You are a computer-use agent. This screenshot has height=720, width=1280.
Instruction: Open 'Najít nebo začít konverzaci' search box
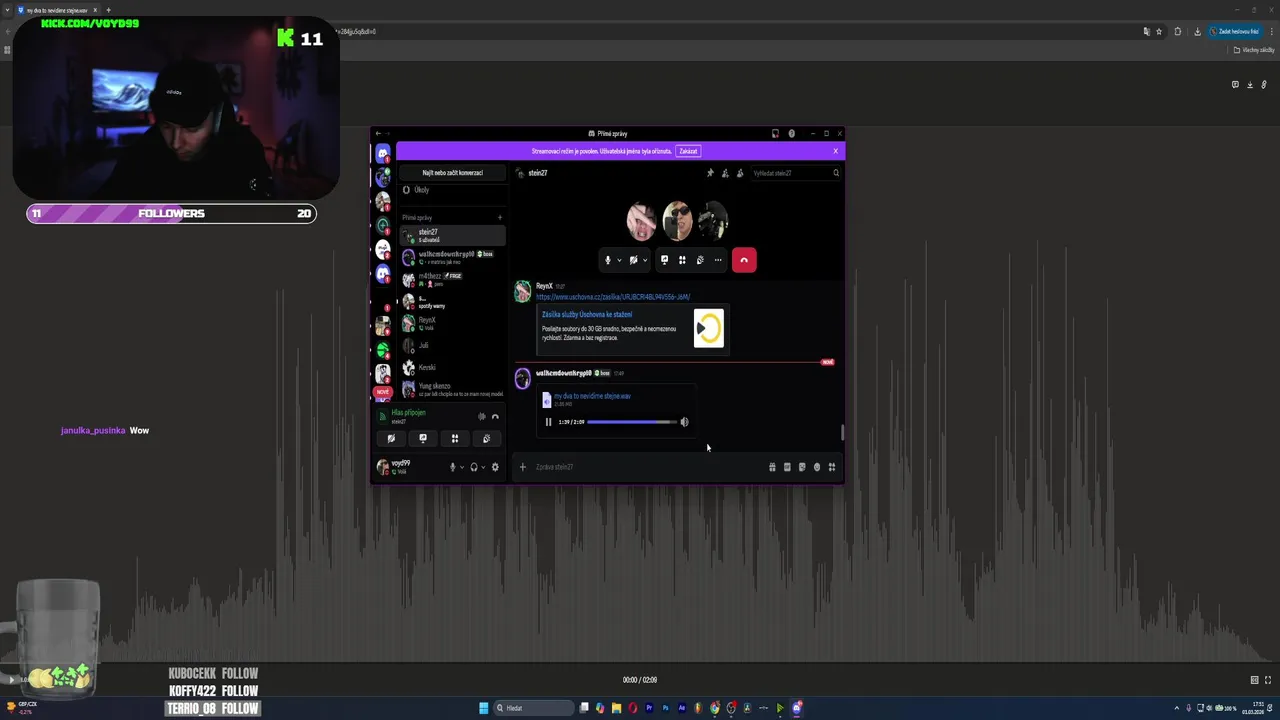click(452, 172)
